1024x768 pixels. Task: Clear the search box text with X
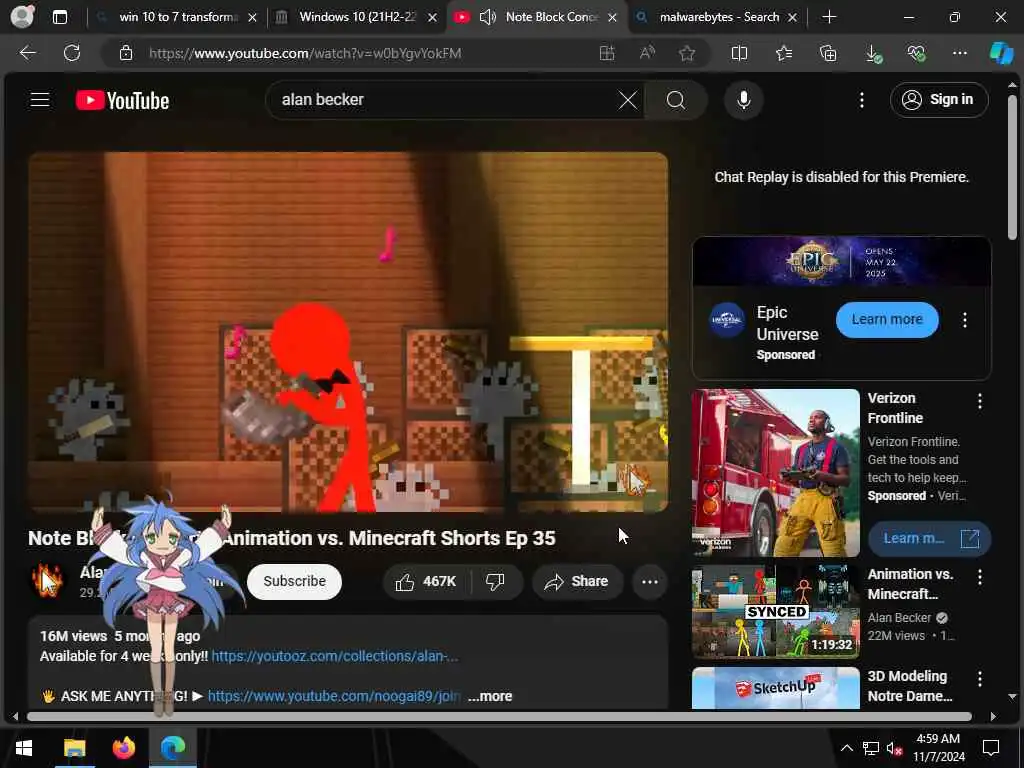click(628, 100)
